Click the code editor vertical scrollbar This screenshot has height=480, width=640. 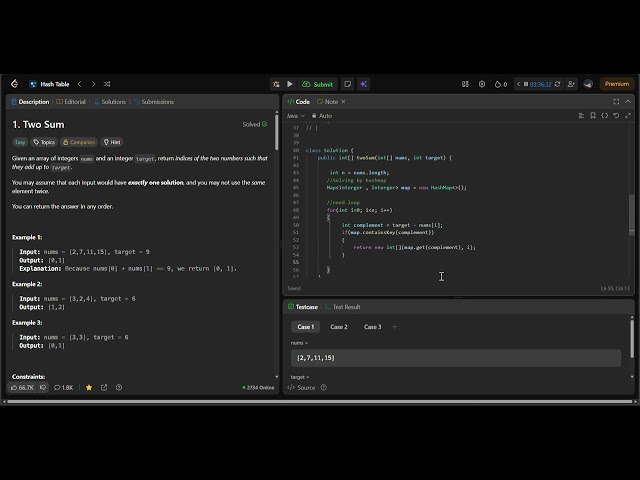tap(632, 214)
